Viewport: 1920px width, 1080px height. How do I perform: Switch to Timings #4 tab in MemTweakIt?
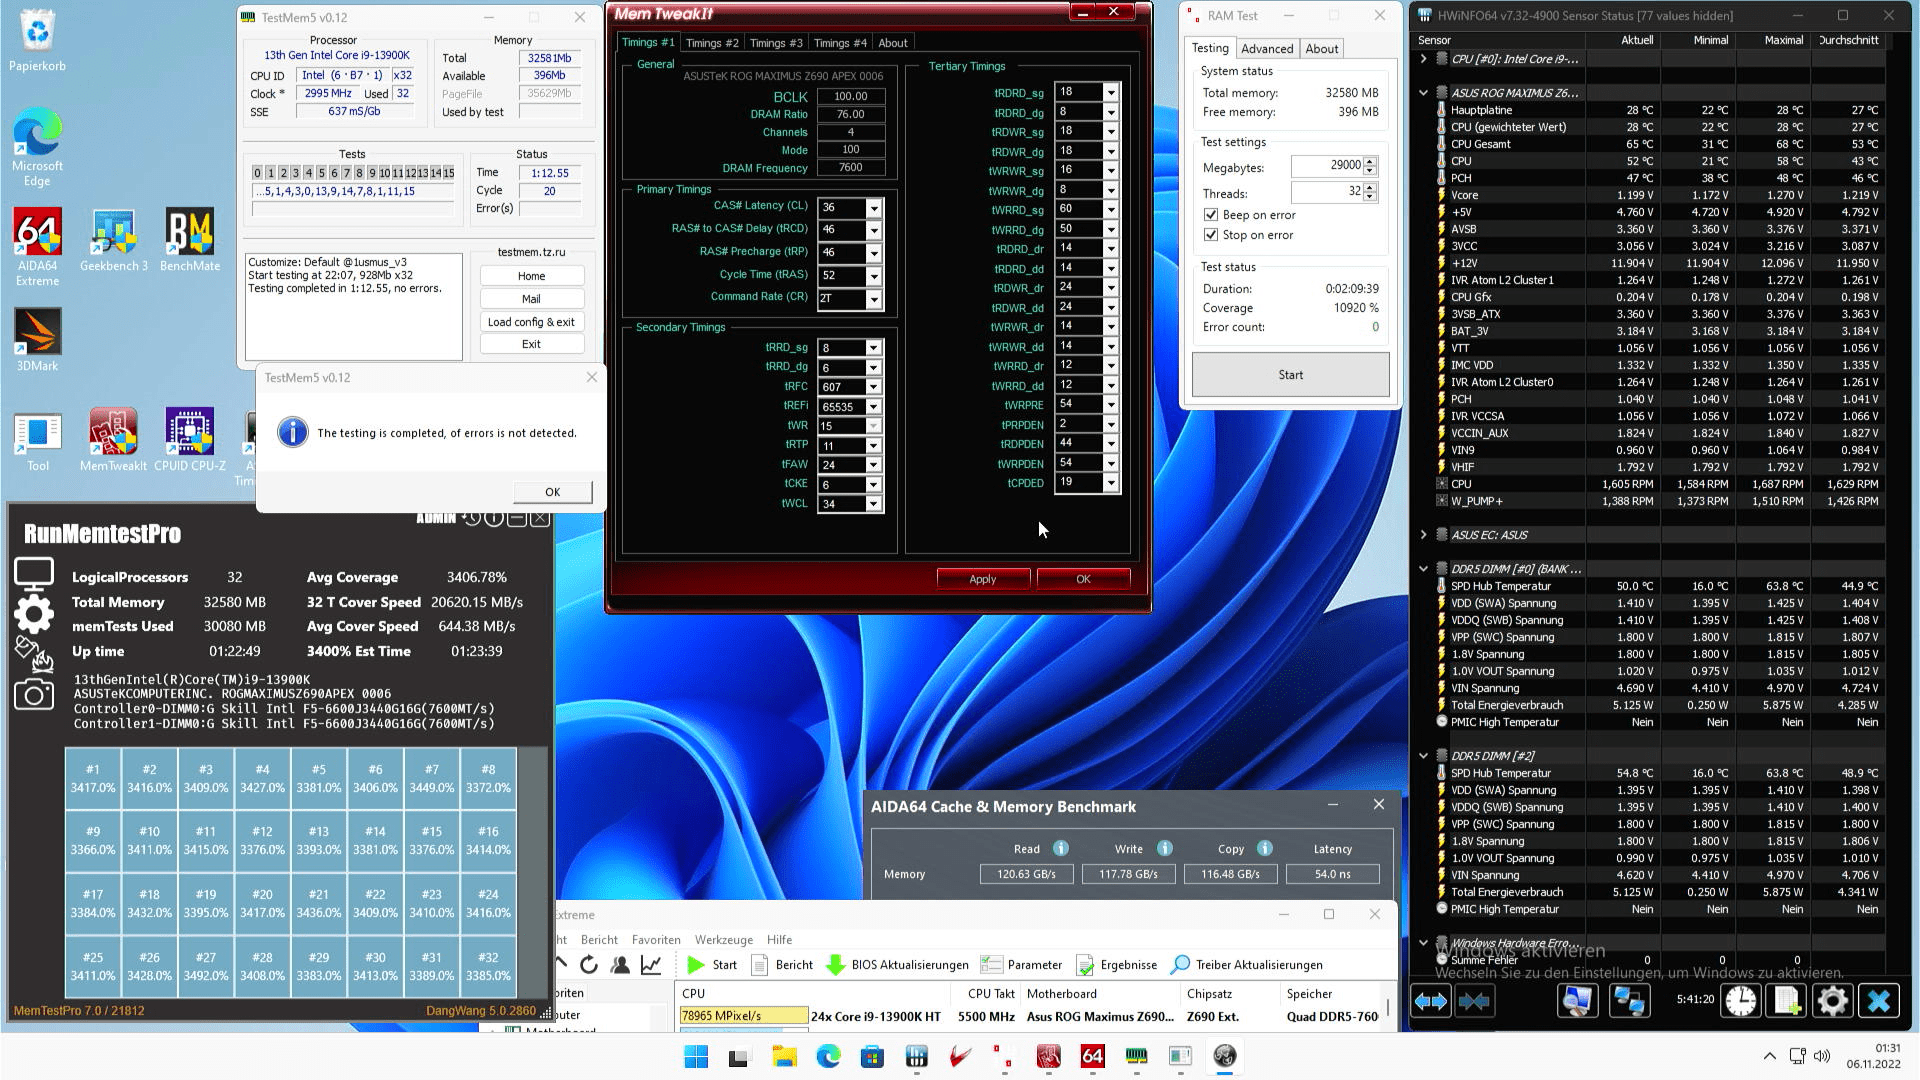[x=840, y=43]
